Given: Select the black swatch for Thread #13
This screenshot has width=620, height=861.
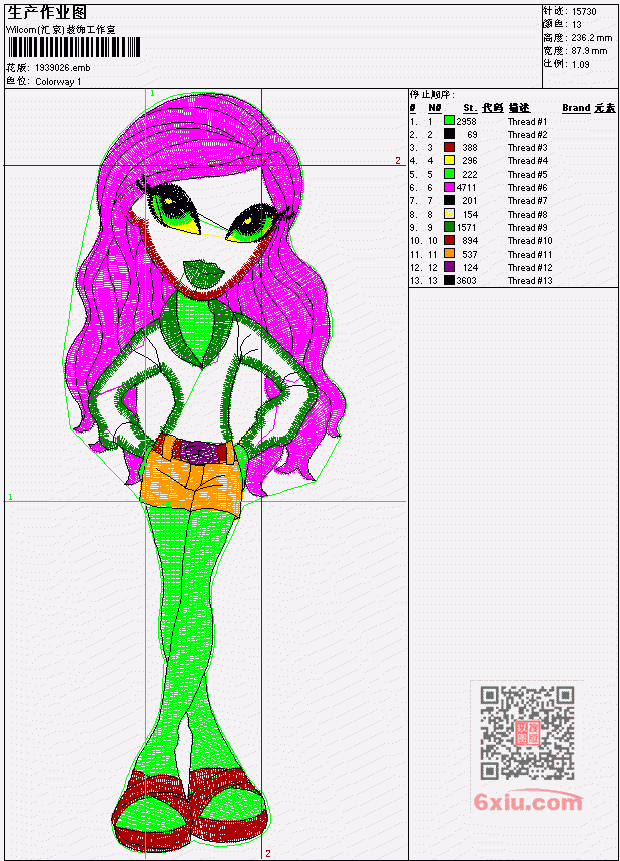Looking at the screenshot, I should click(x=449, y=280).
